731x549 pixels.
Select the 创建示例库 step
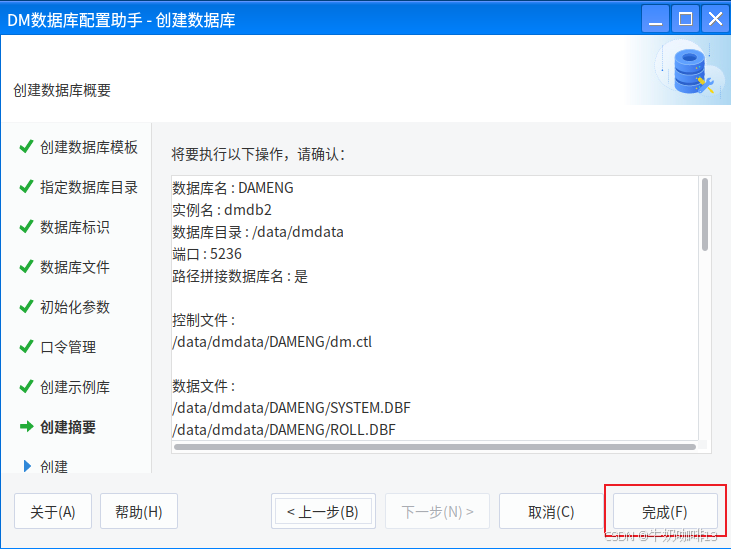pos(75,387)
